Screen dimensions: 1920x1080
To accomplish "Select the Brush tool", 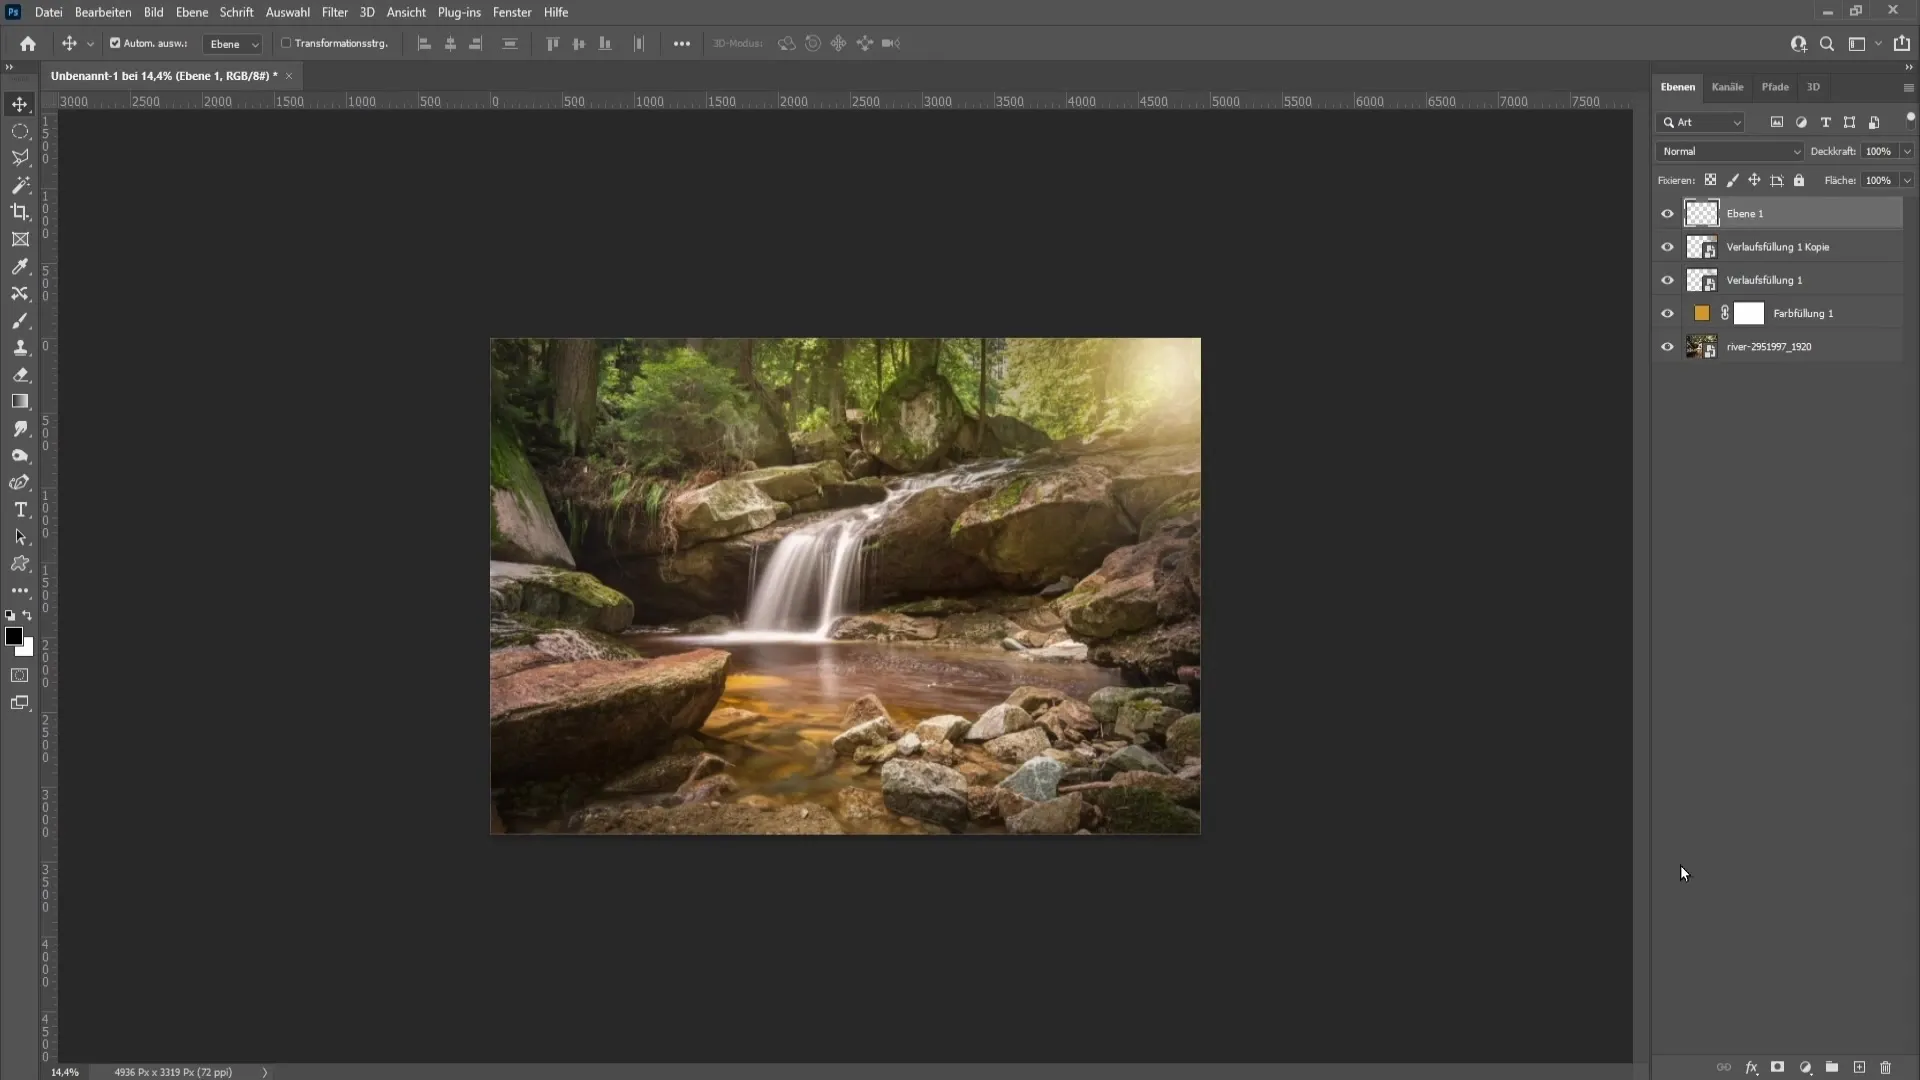I will tap(20, 320).
